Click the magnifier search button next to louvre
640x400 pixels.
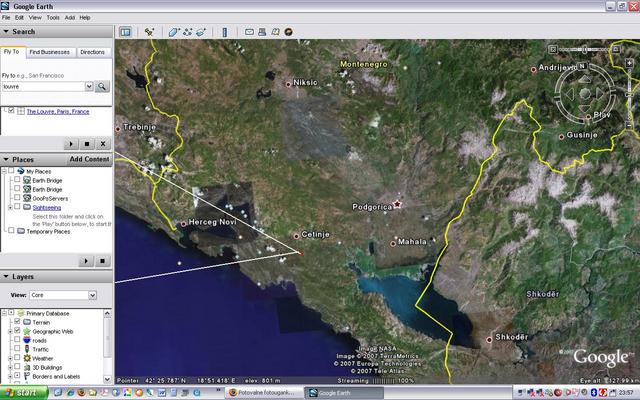102,87
